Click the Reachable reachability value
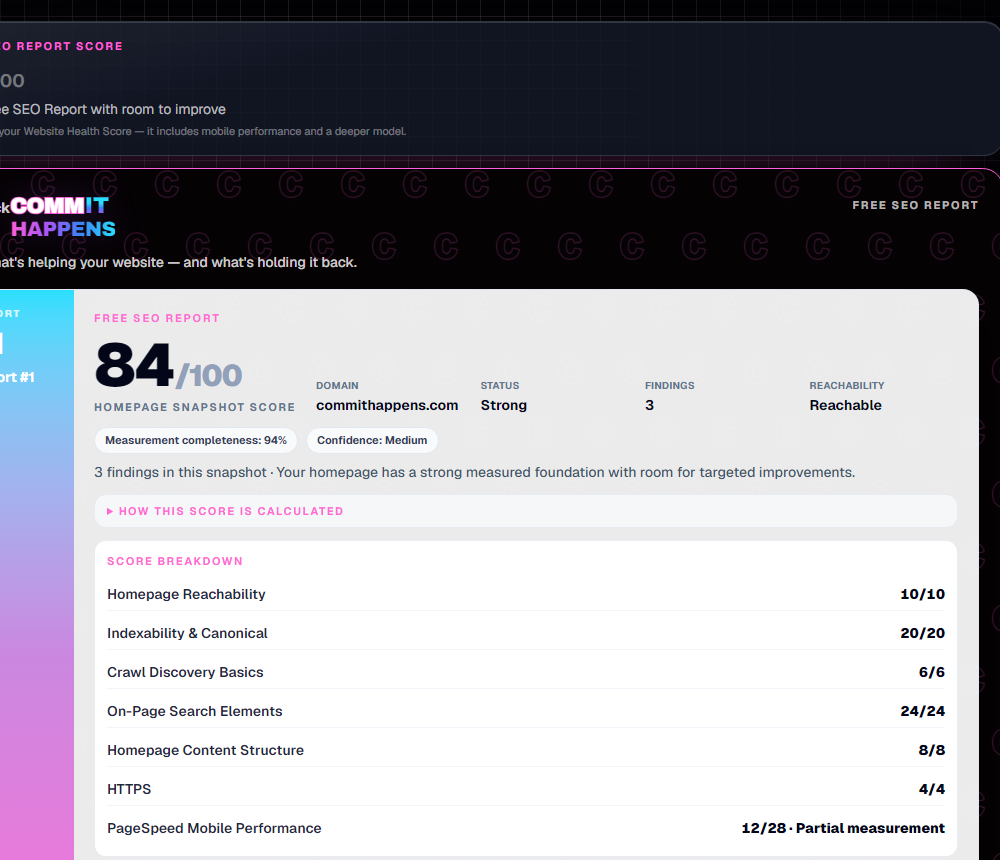The image size is (1000, 860). click(846, 405)
